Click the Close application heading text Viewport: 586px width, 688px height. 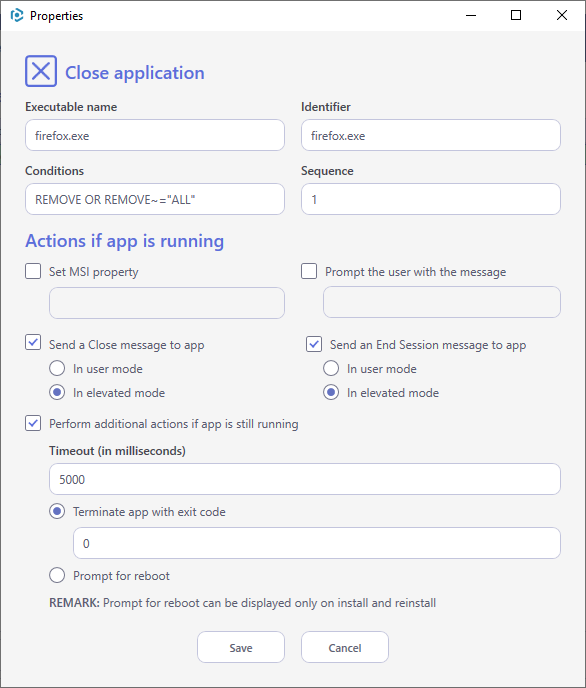click(x=135, y=73)
